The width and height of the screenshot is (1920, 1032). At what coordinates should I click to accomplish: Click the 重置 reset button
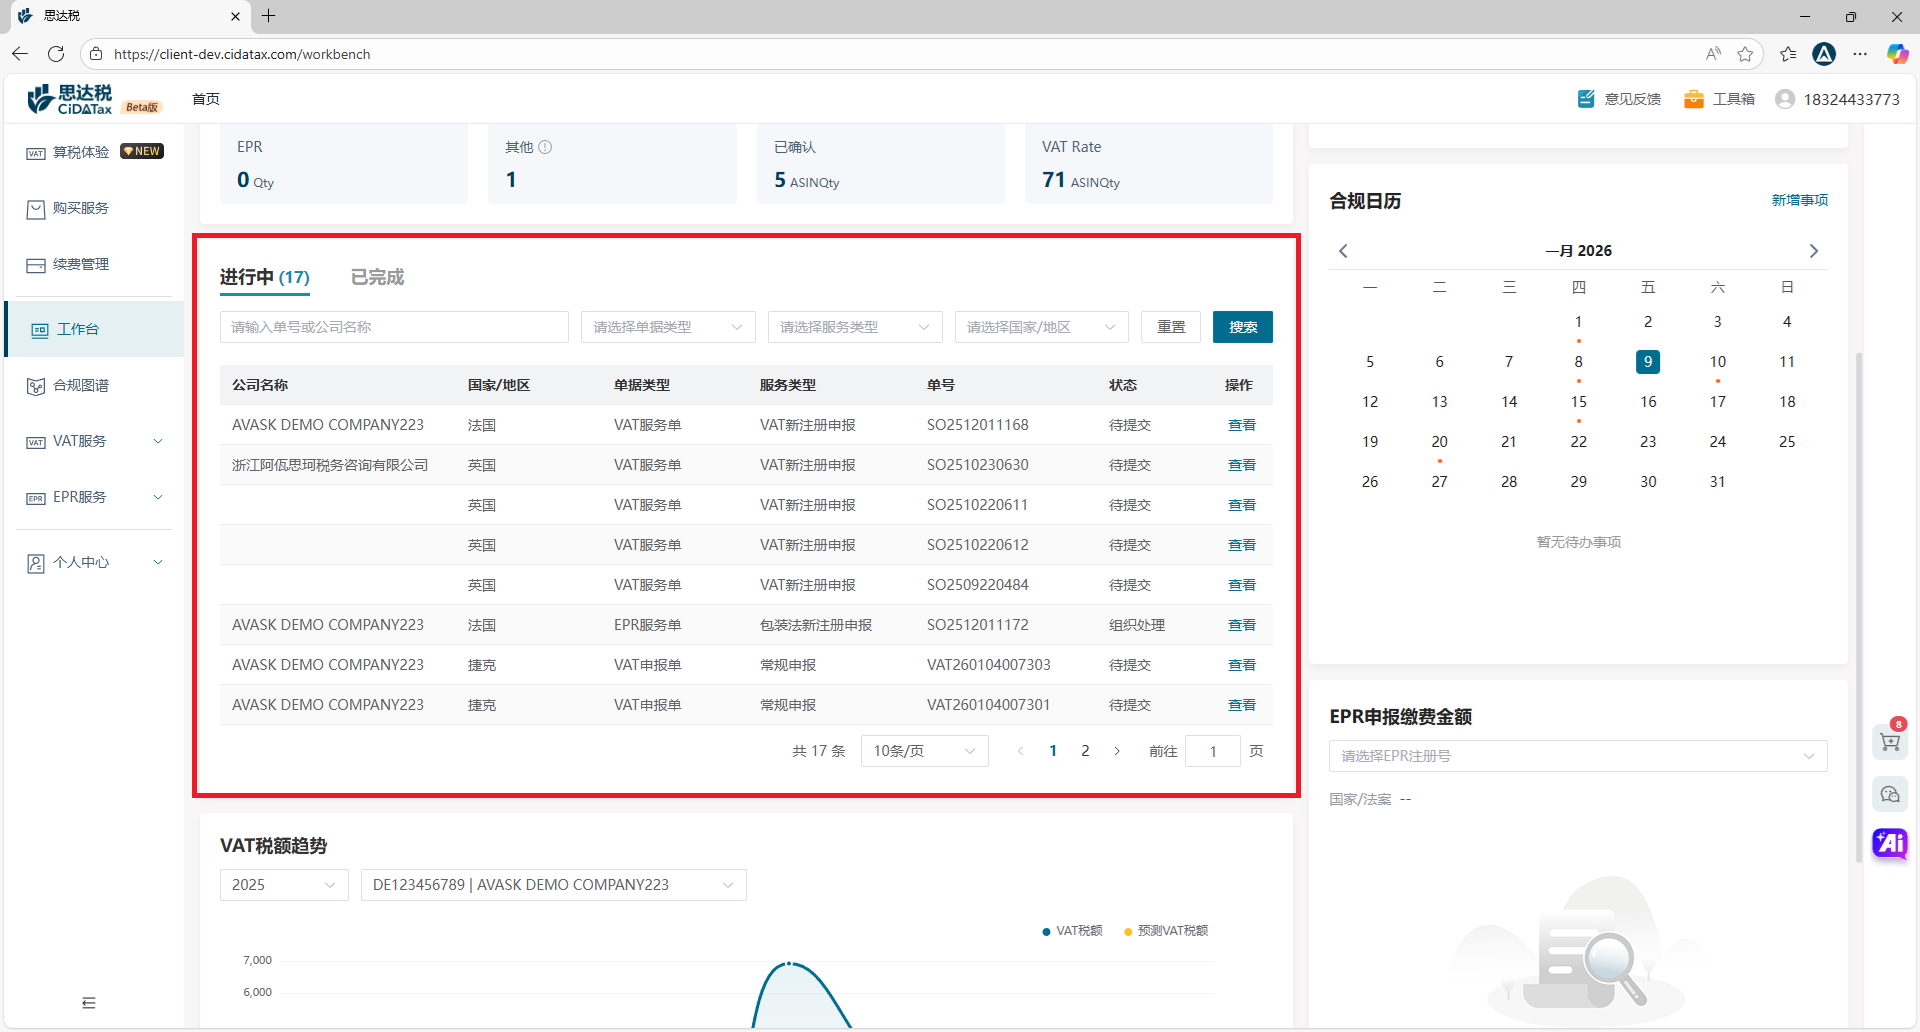coord(1170,327)
